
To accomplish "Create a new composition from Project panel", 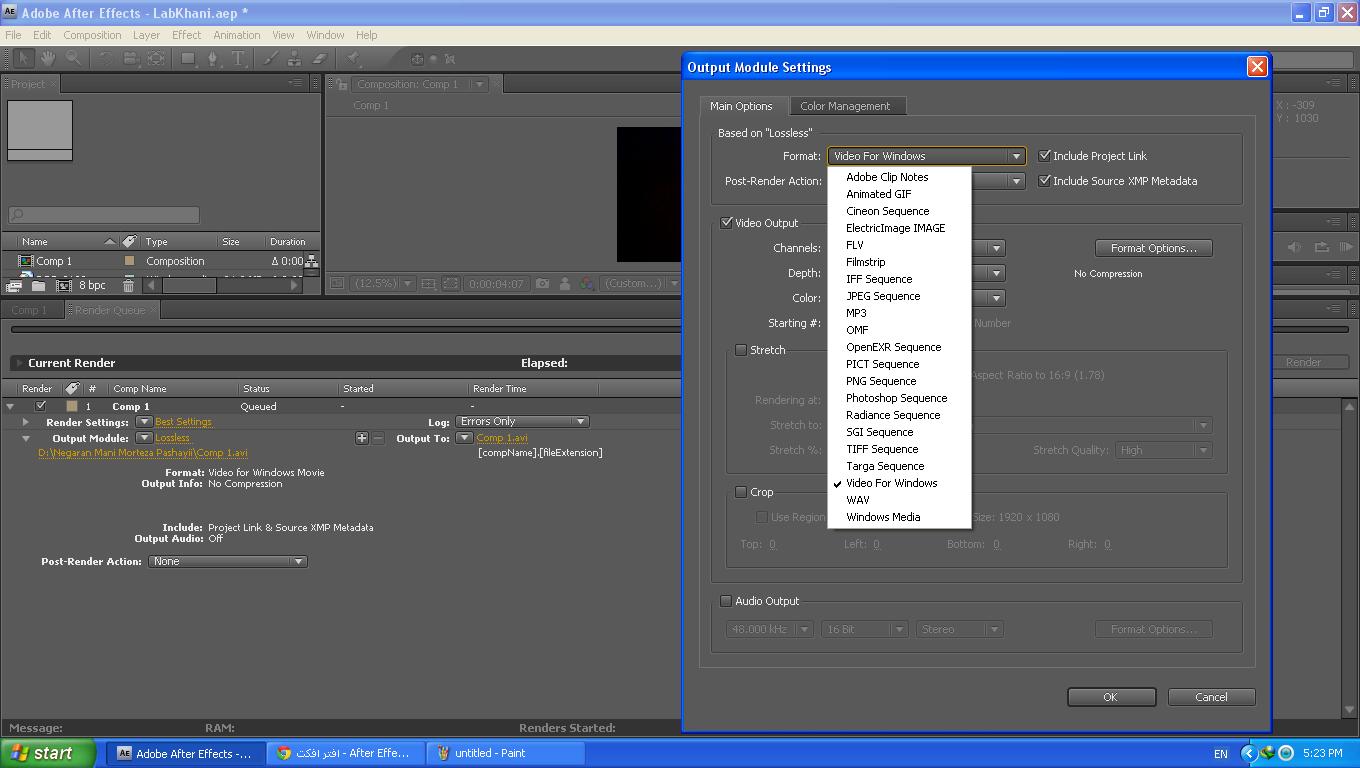I will [x=63, y=286].
